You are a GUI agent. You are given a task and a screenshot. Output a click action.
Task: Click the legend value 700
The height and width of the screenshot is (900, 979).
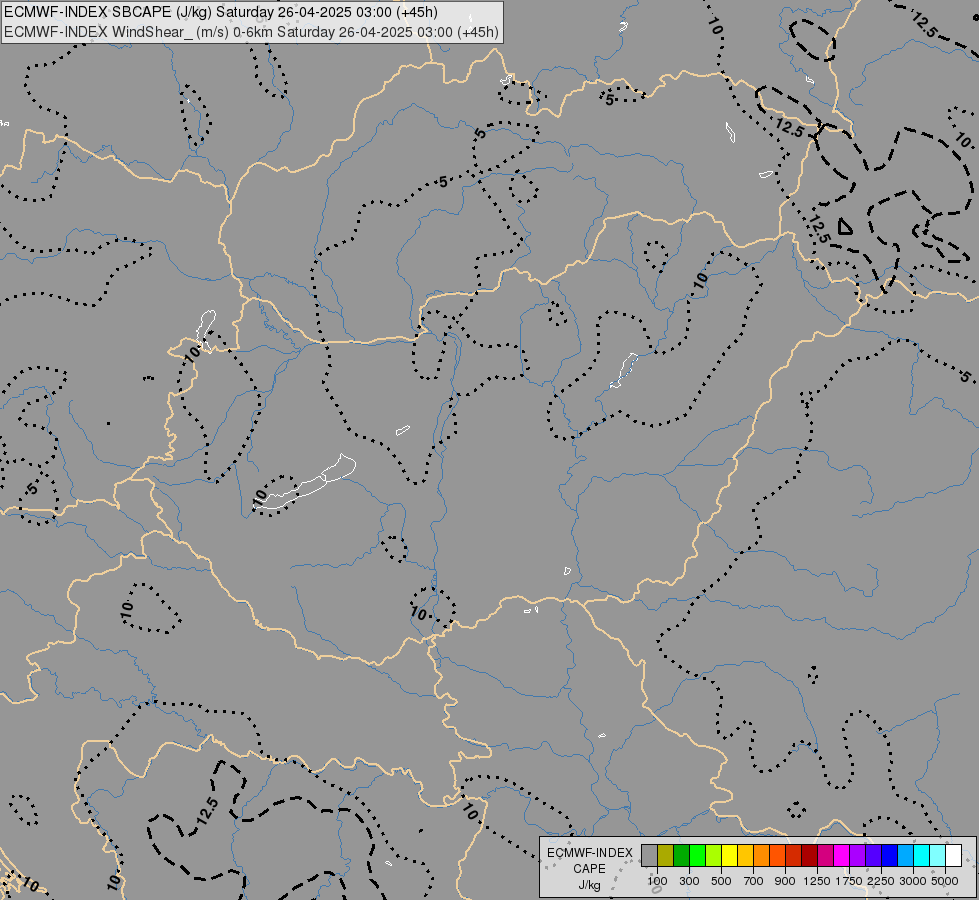754,881
